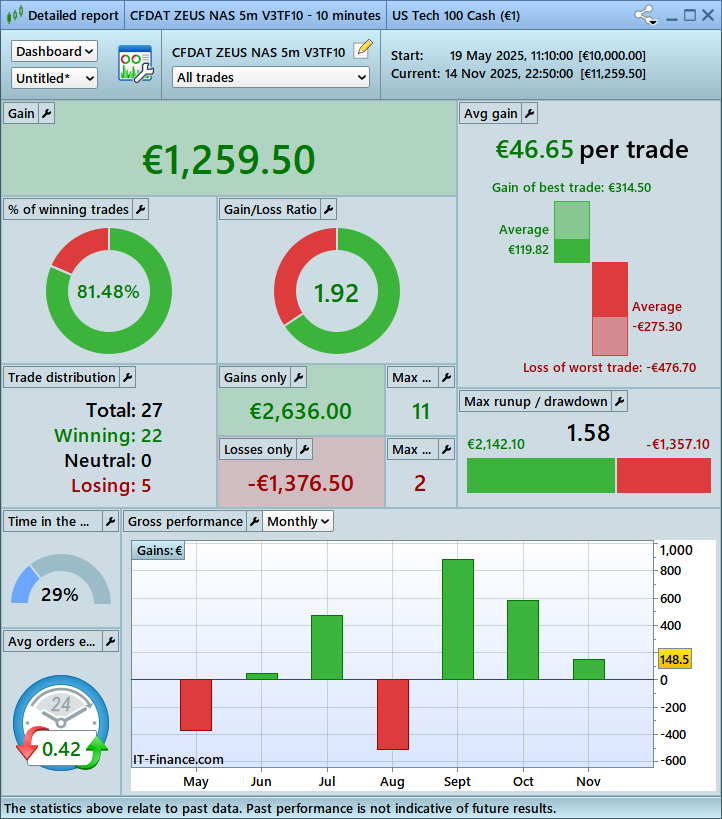The height and width of the screenshot is (819, 722).
Task: Click the Gain panel wrench icon
Action: click(x=46, y=113)
